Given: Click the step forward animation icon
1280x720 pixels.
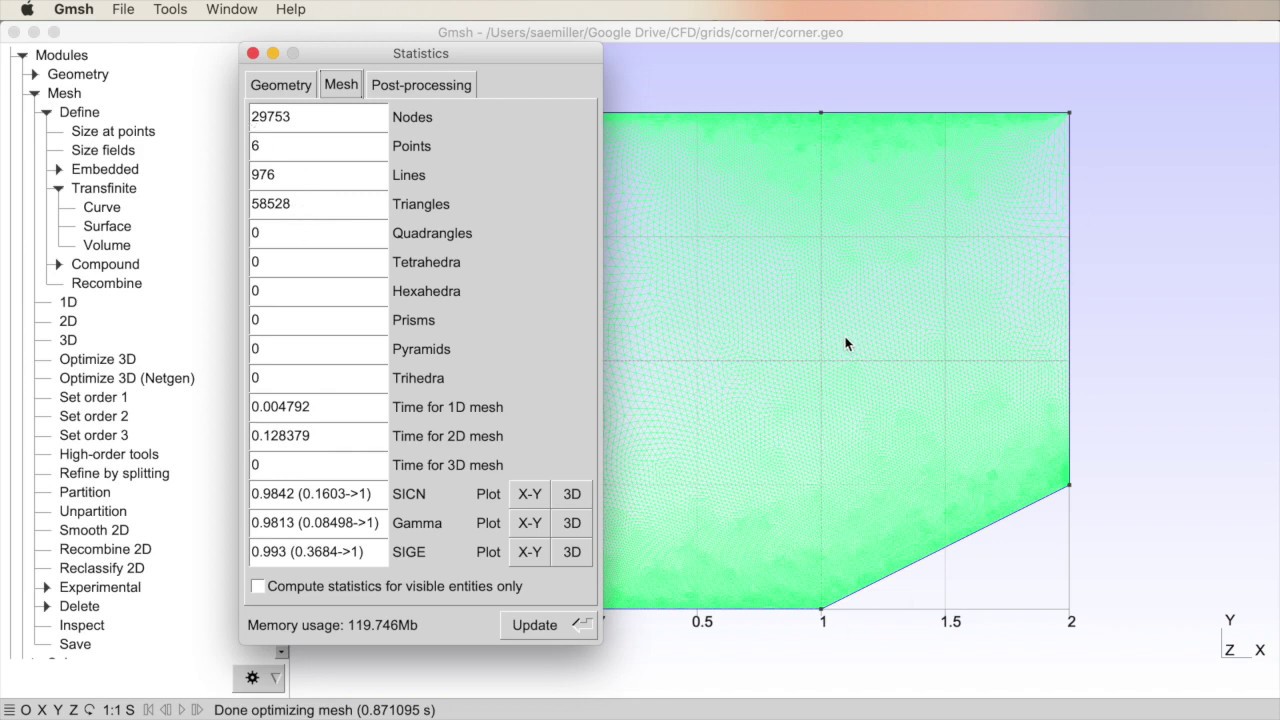Looking at the screenshot, I should [x=197, y=710].
